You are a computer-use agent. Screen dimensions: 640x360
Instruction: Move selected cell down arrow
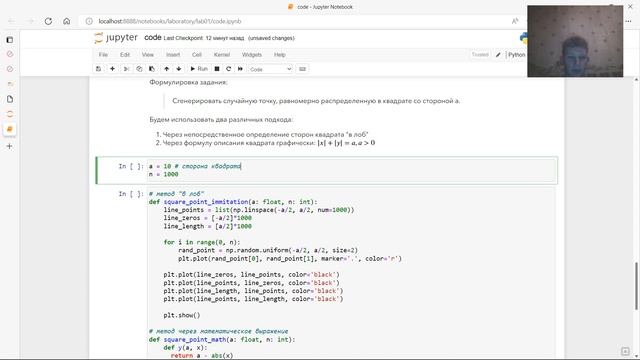pyautogui.click(x=179, y=69)
